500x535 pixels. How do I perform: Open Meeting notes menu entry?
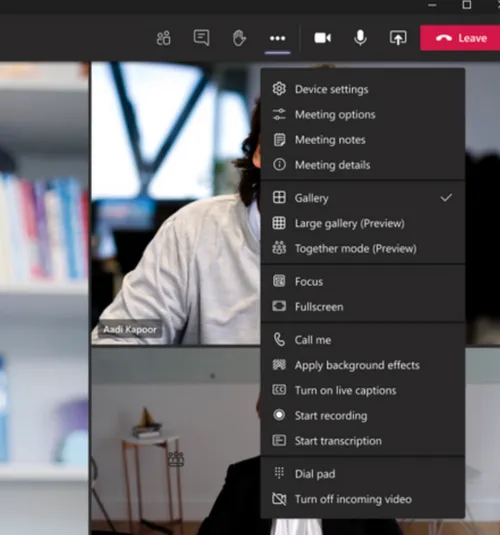coord(330,140)
